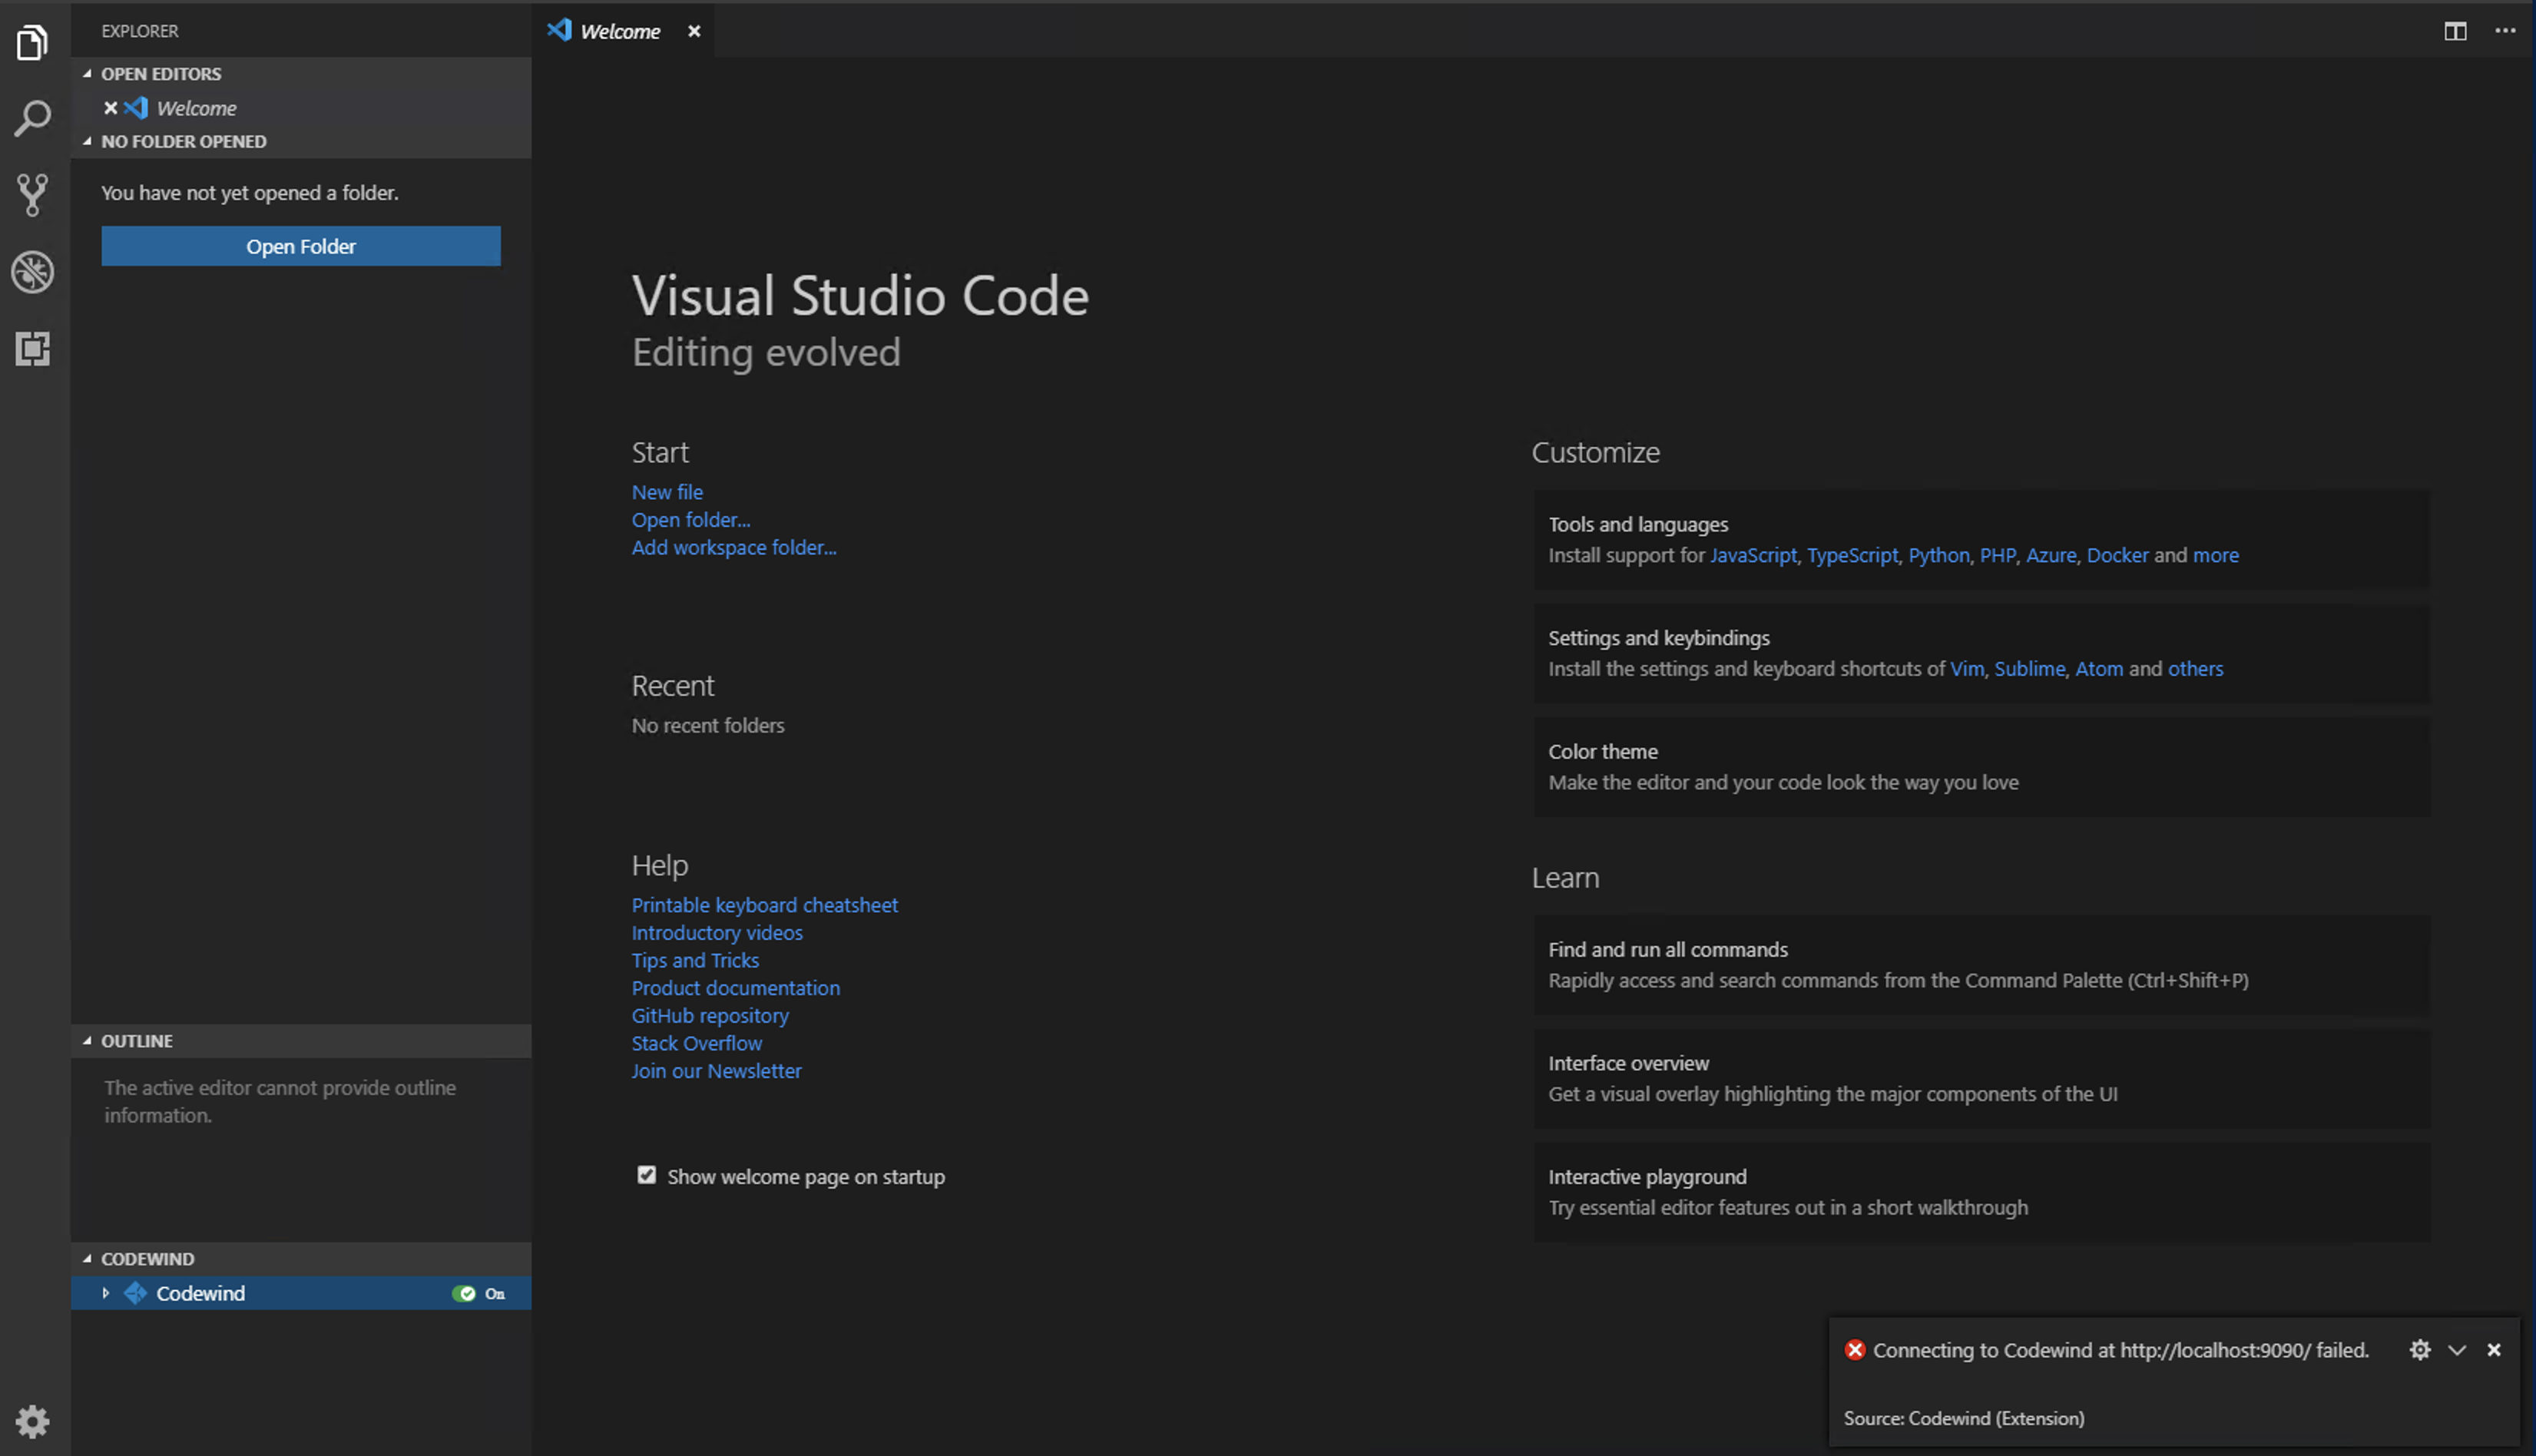Viewport: 2536px width, 1456px height.
Task: Uncheck Show welcome page on startup
Action: click(x=647, y=1175)
